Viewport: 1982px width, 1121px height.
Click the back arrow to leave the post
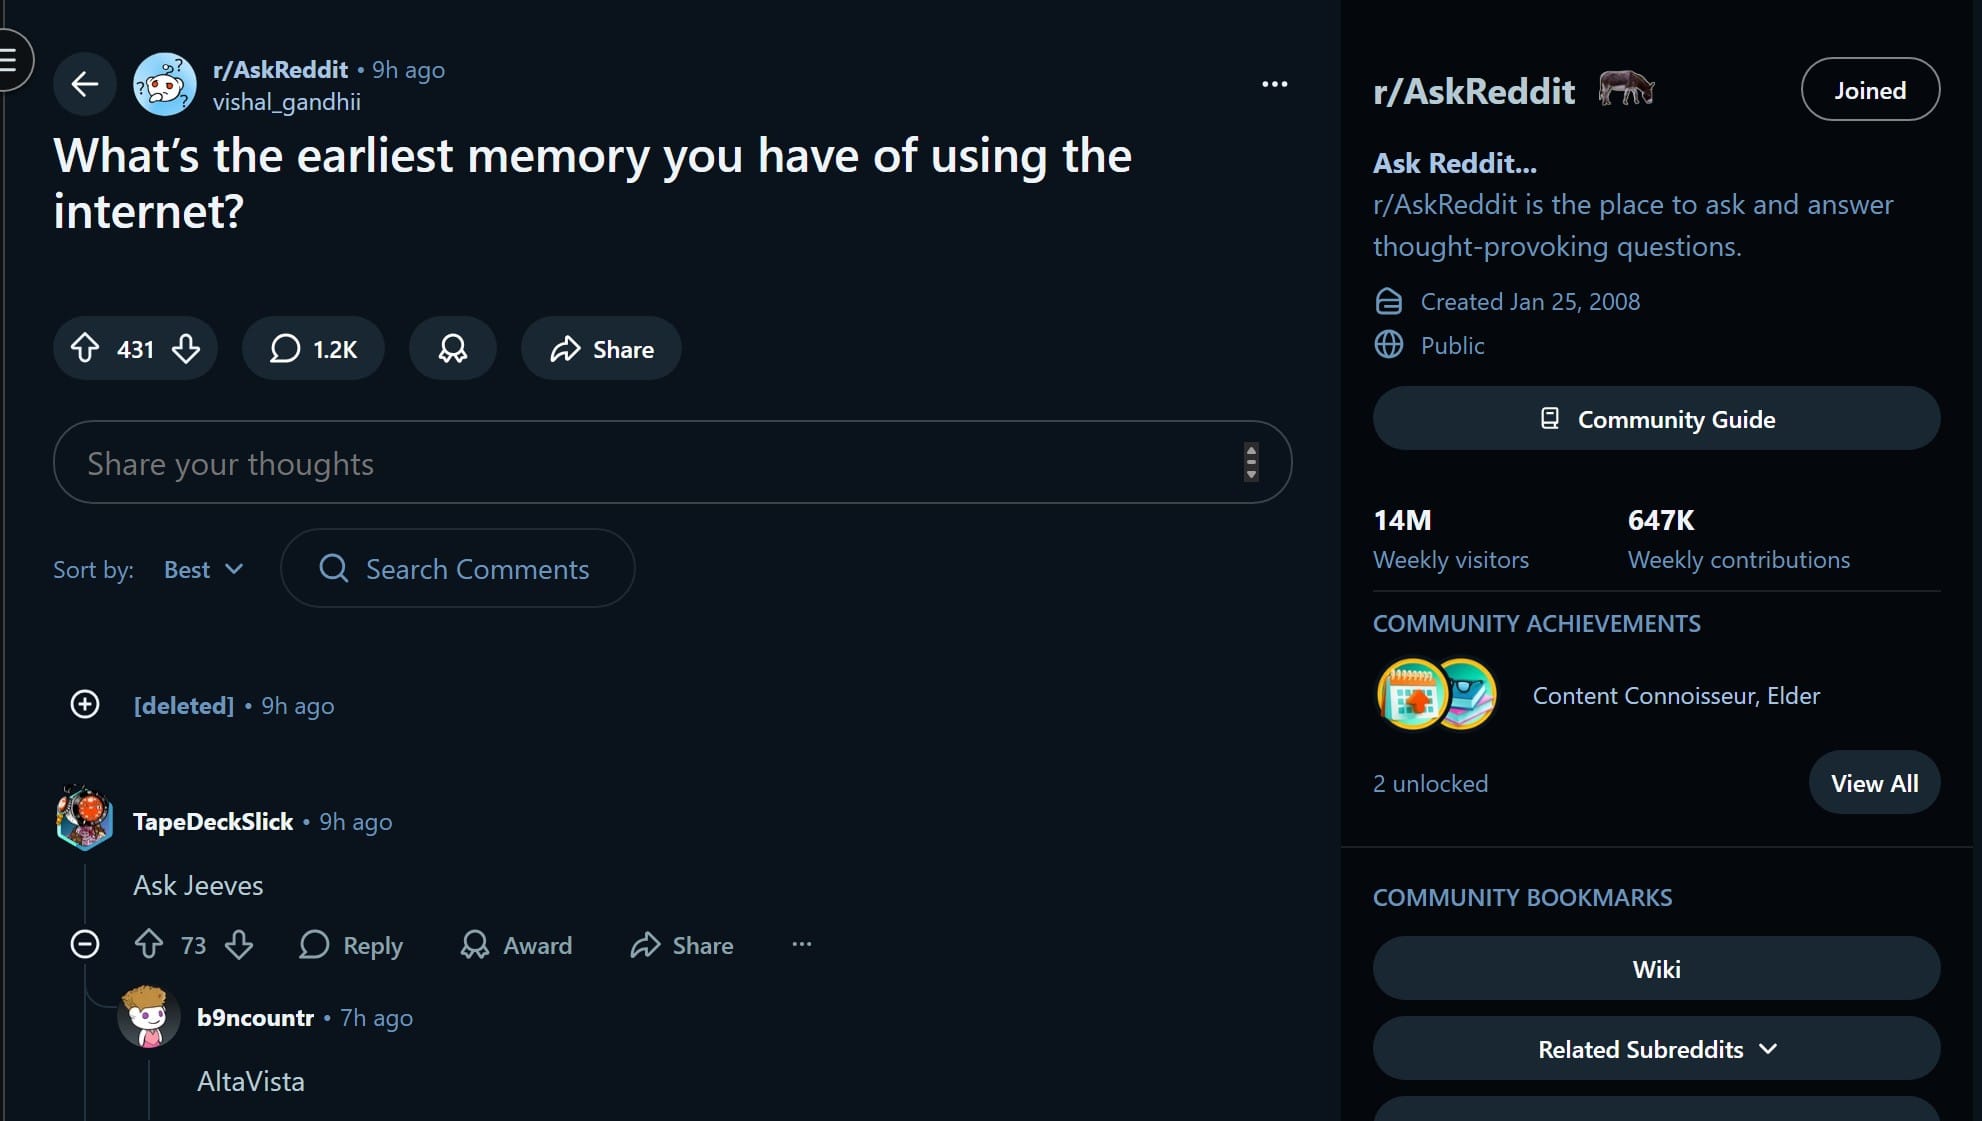[84, 84]
